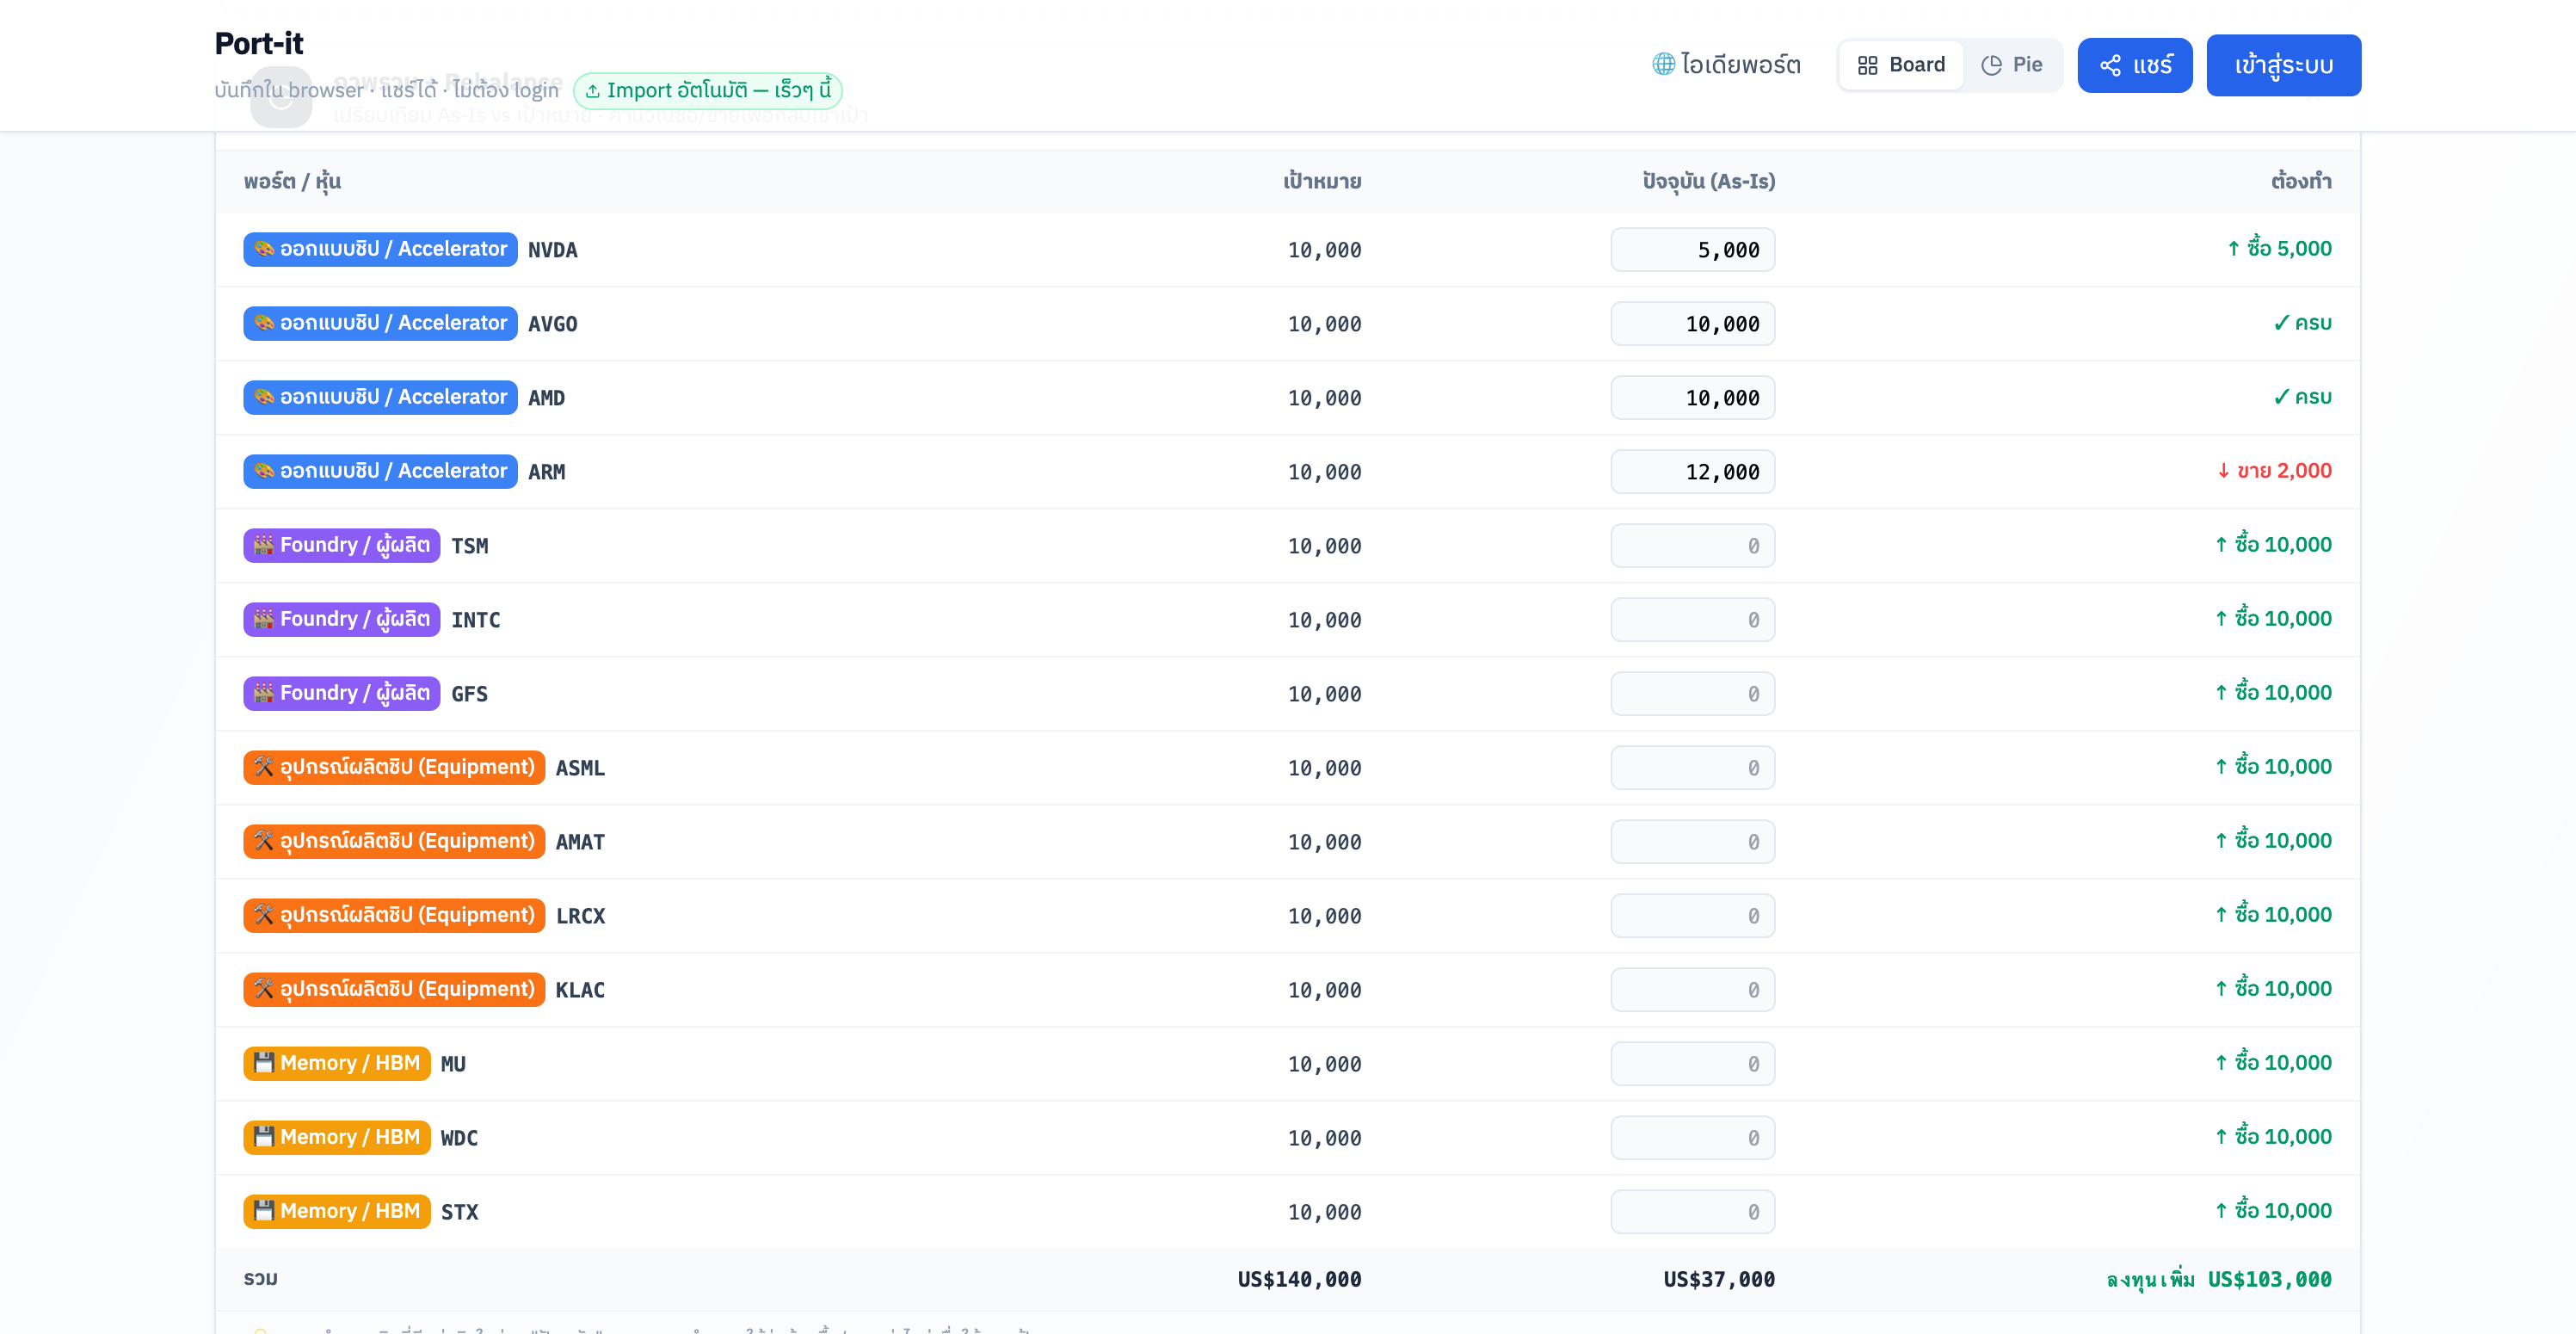Click the total As-Is value US$37,000
Screen dimensions: 2576x1334
point(1719,1279)
